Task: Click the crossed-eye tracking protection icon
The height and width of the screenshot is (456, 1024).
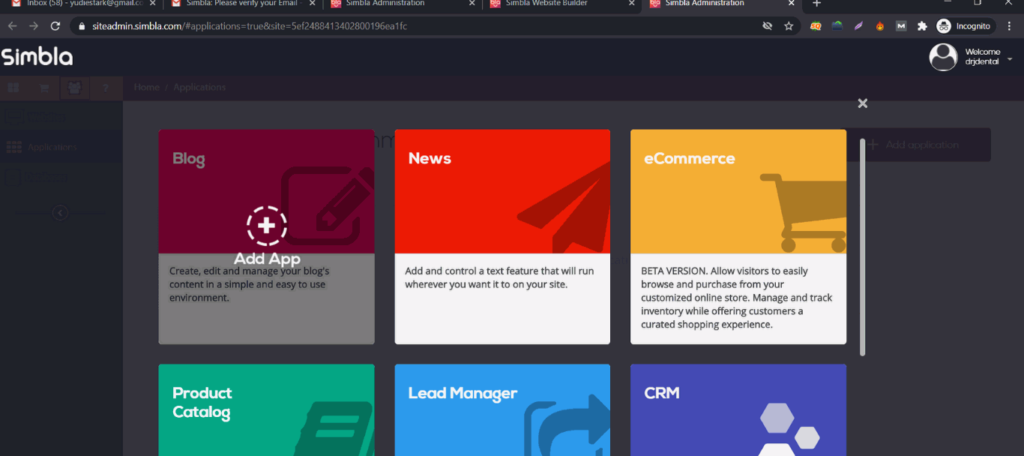Action: click(x=767, y=26)
